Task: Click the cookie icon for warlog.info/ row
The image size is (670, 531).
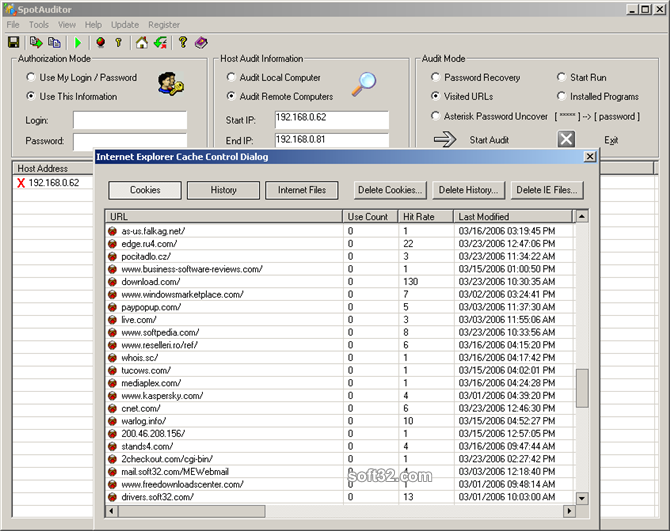Action: pyautogui.click(x=112, y=421)
